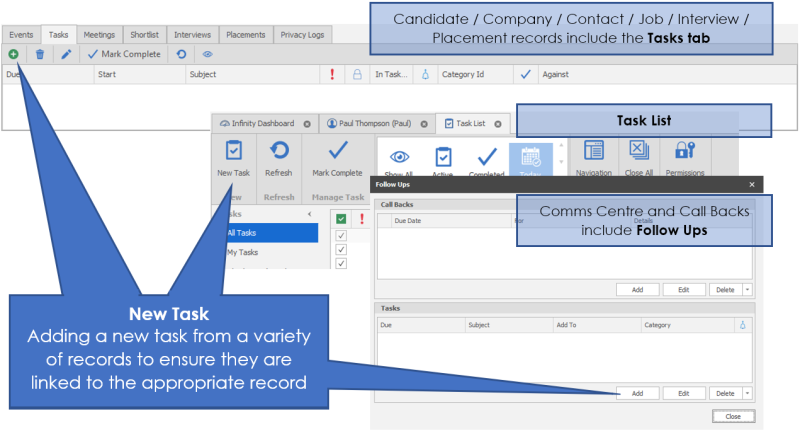Image resolution: width=800 pixels, height=431 pixels.
Task: Open dropdown arrow beside Tasks section Delete
Action: point(747,394)
